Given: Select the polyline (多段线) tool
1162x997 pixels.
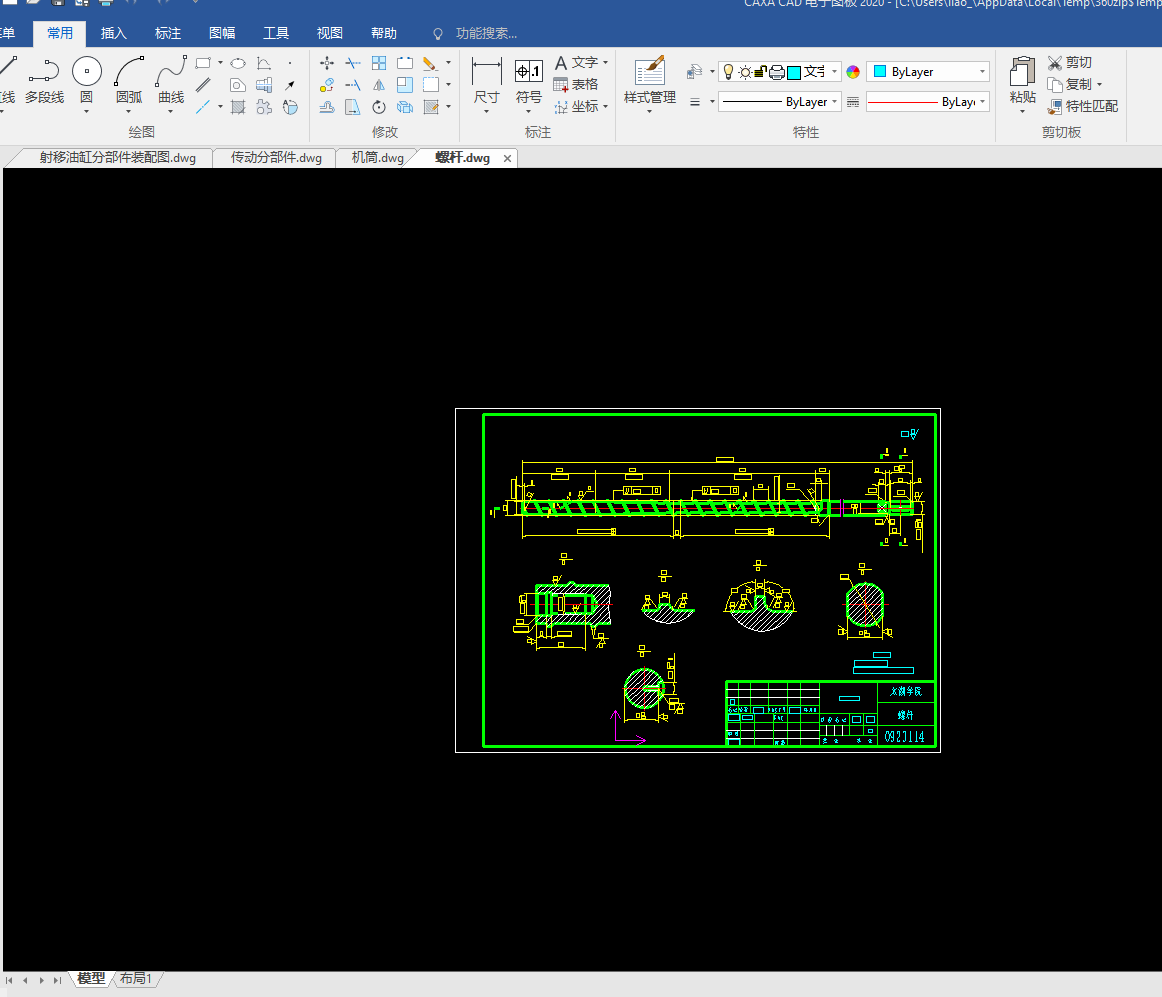Looking at the screenshot, I should click(44, 82).
